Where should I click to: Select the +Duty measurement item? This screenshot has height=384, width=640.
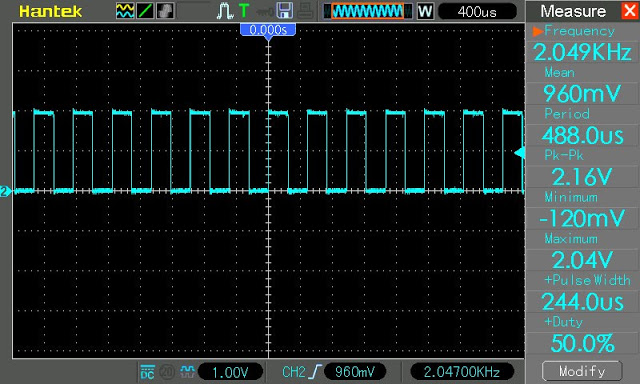coord(564,322)
